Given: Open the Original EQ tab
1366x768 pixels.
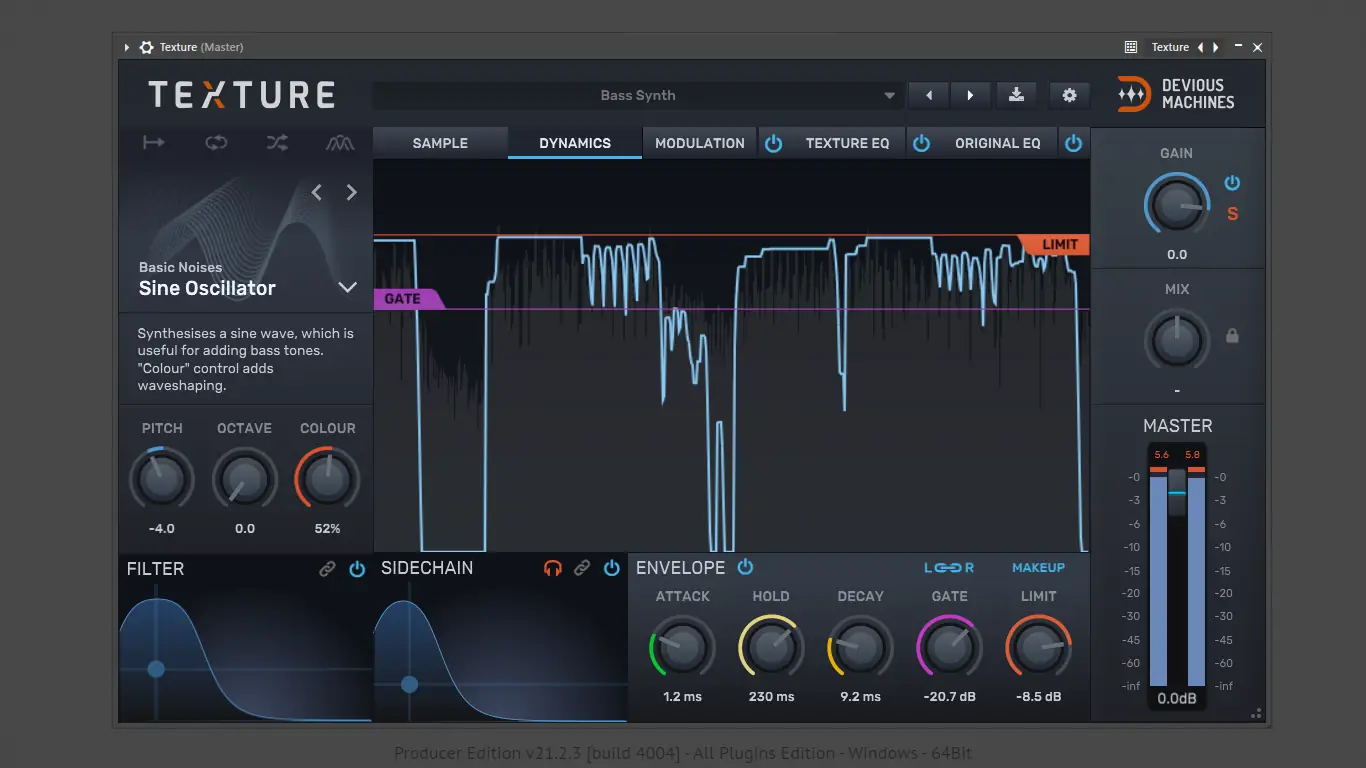Looking at the screenshot, I should click(998, 143).
